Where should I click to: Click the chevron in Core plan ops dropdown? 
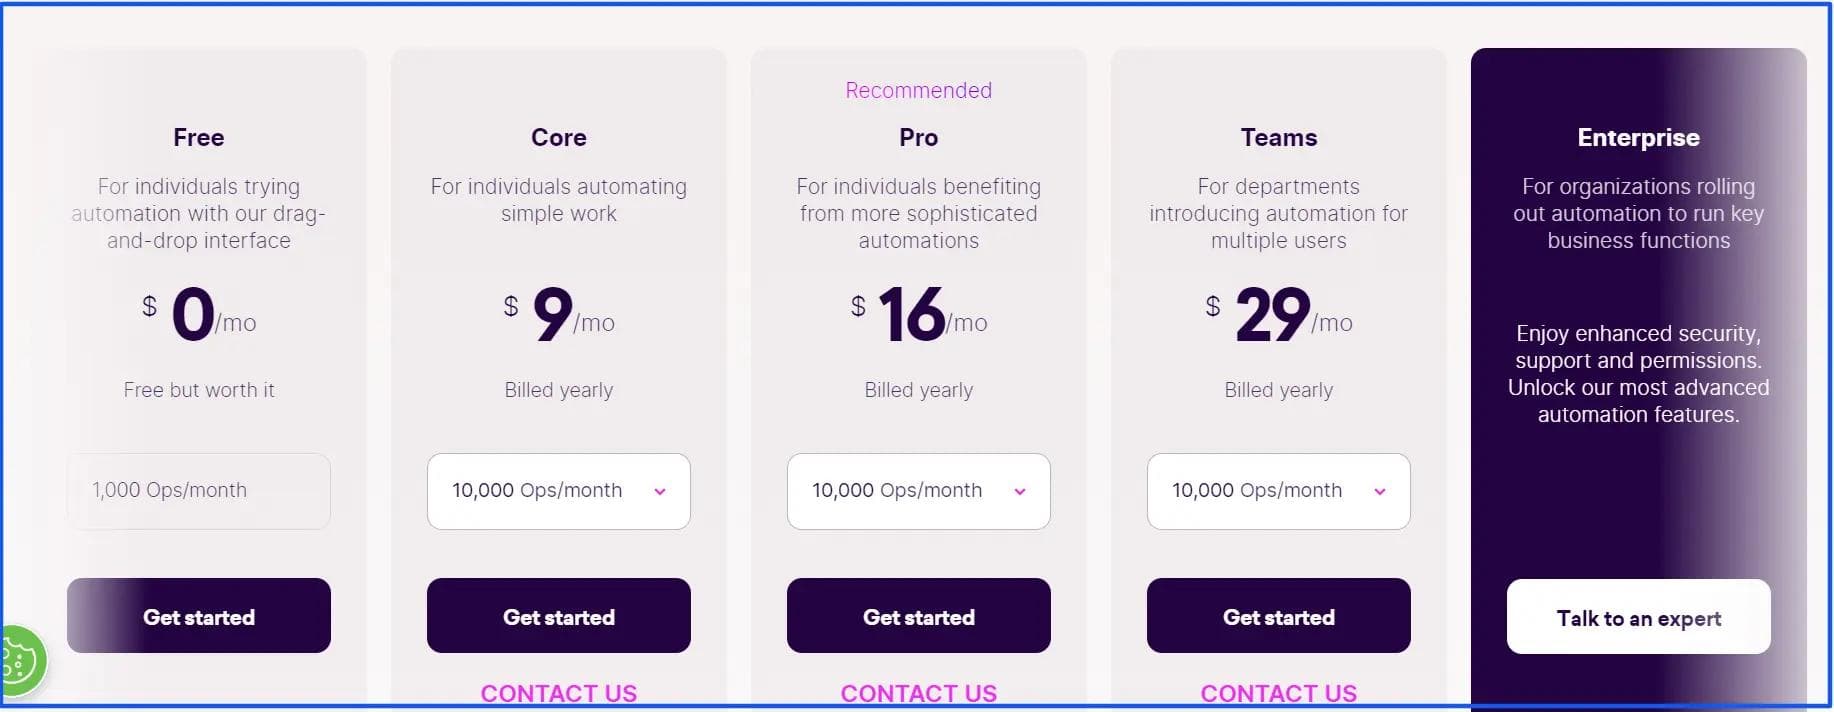coord(660,491)
